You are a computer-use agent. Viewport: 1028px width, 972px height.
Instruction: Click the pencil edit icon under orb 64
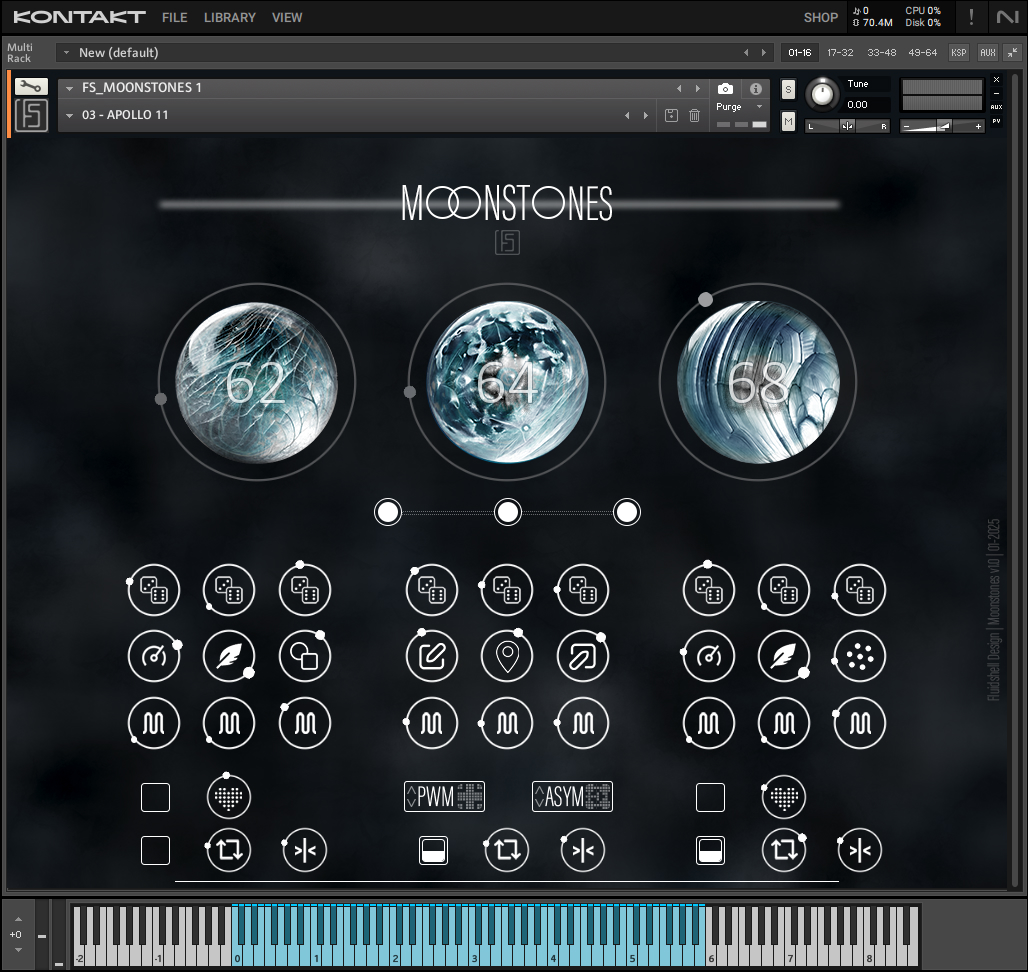pyautogui.click(x=432, y=656)
